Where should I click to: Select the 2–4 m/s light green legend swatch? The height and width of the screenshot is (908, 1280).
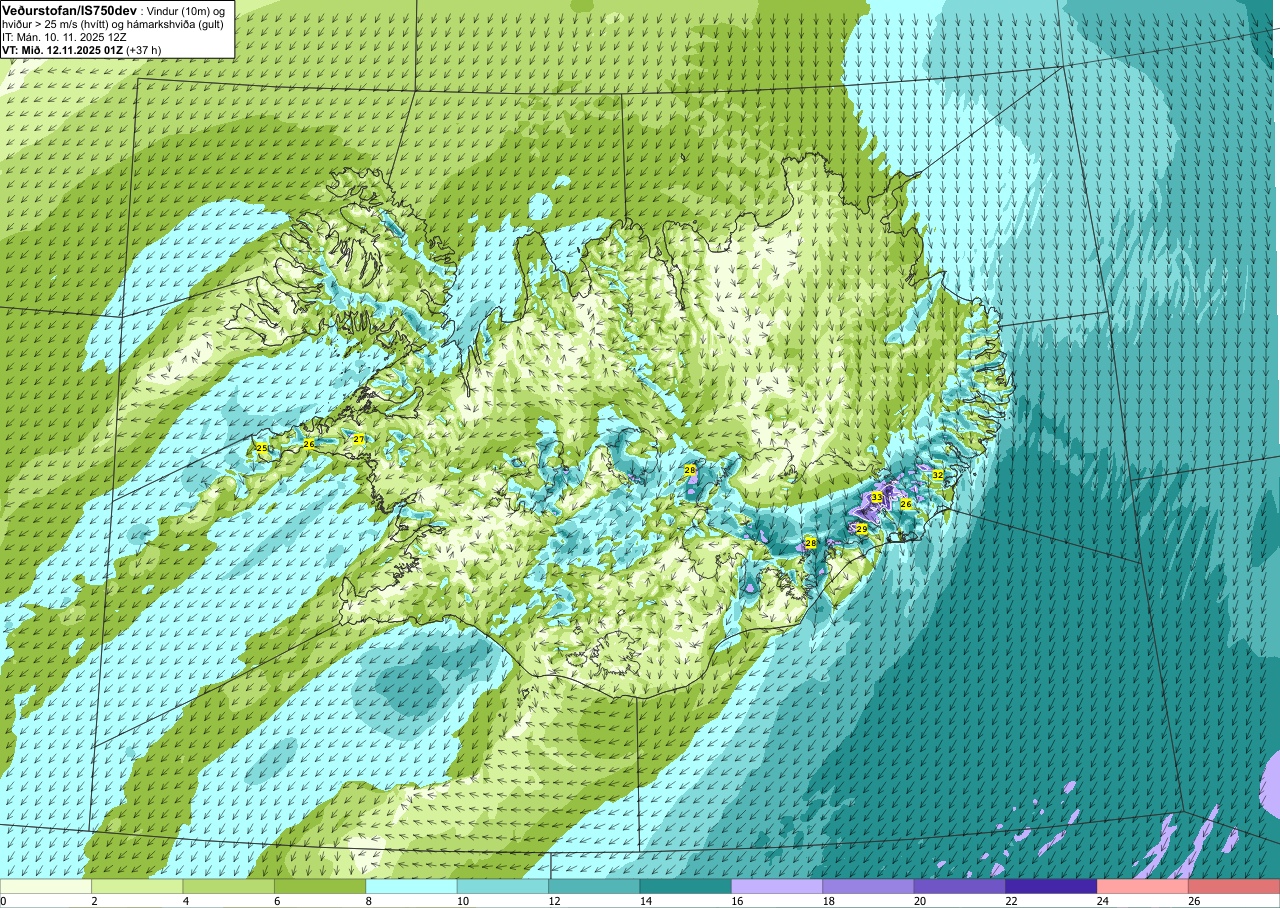(x=137, y=886)
